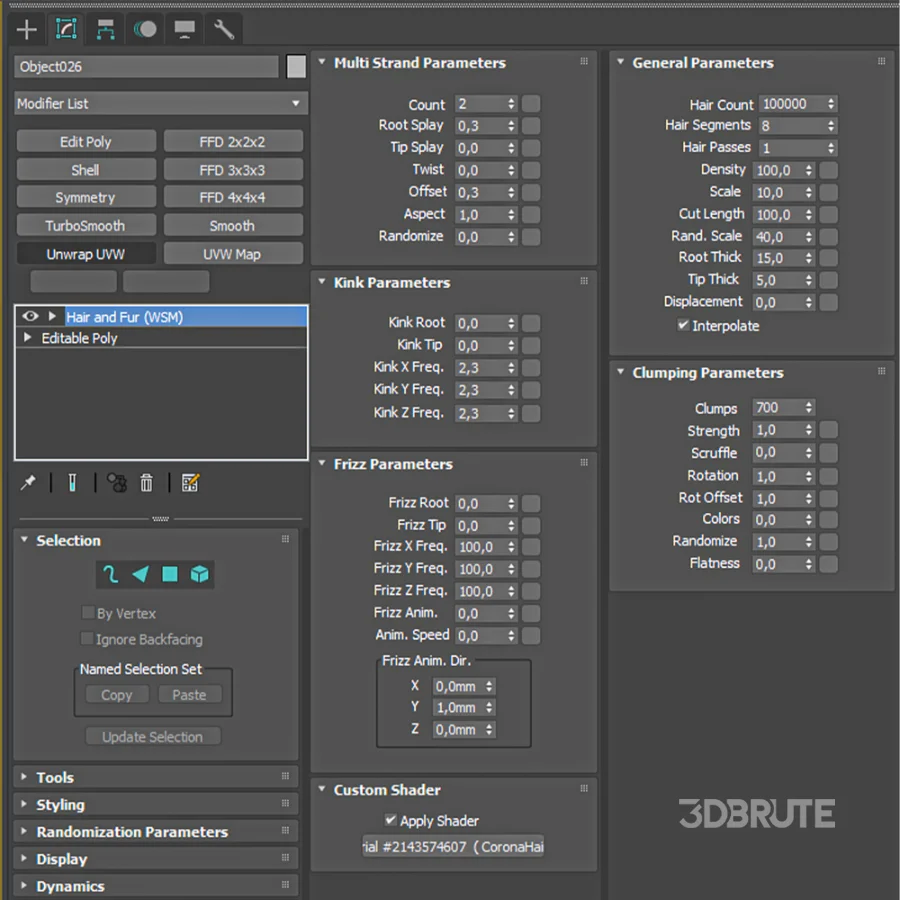Open the Modifier List dropdown
Image resolution: width=900 pixels, height=900 pixels.
161,104
